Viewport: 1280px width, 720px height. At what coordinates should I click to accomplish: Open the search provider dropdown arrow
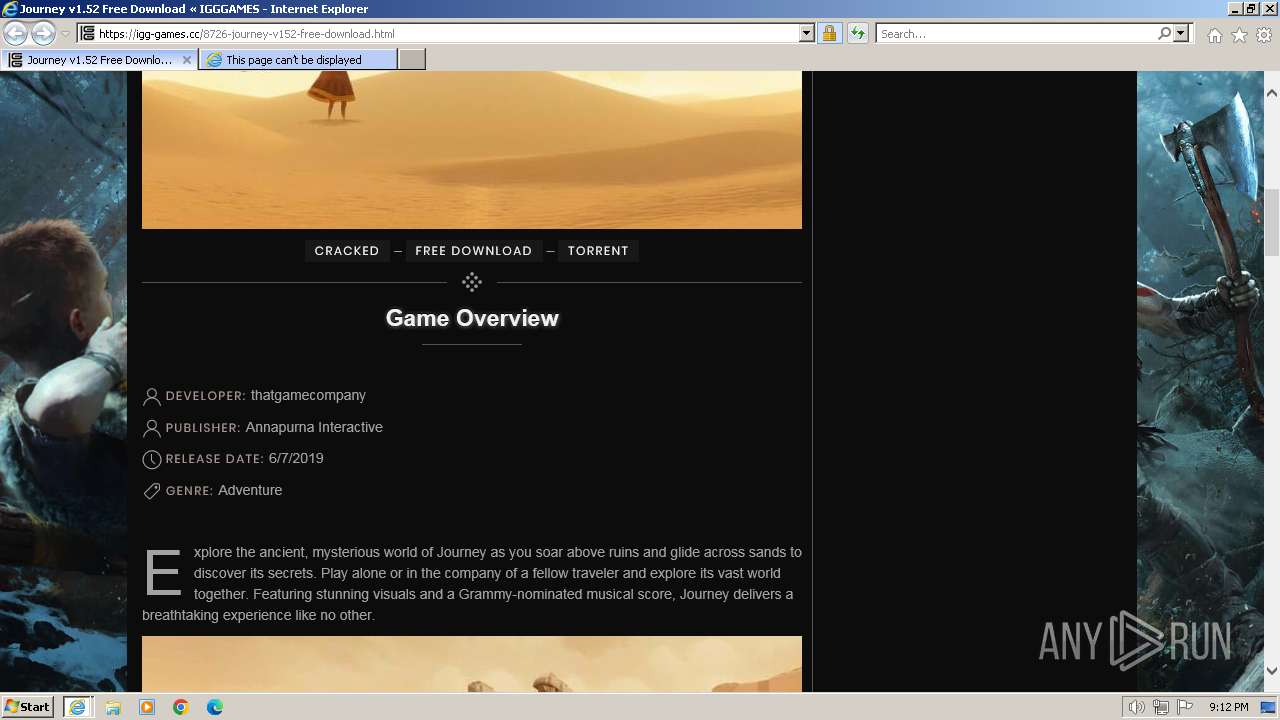pyautogui.click(x=1181, y=33)
